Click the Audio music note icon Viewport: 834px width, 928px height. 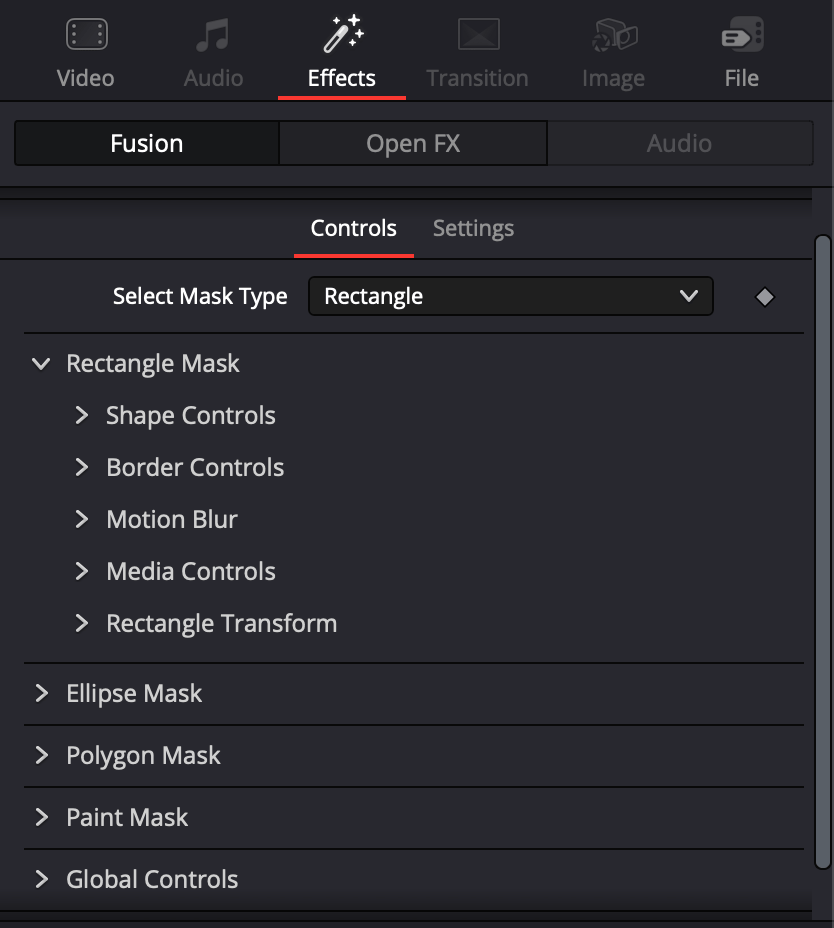[x=212, y=35]
